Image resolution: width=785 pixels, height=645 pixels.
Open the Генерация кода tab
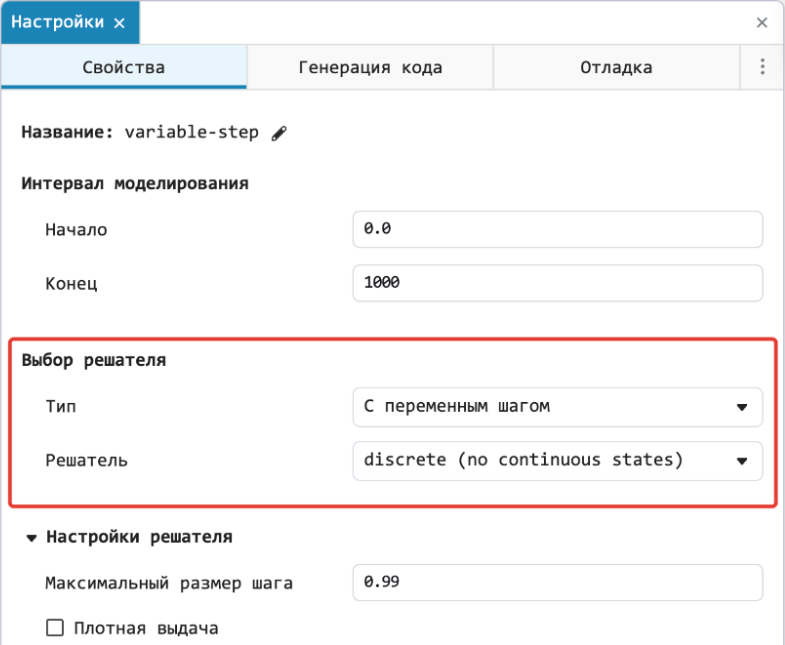point(370,67)
